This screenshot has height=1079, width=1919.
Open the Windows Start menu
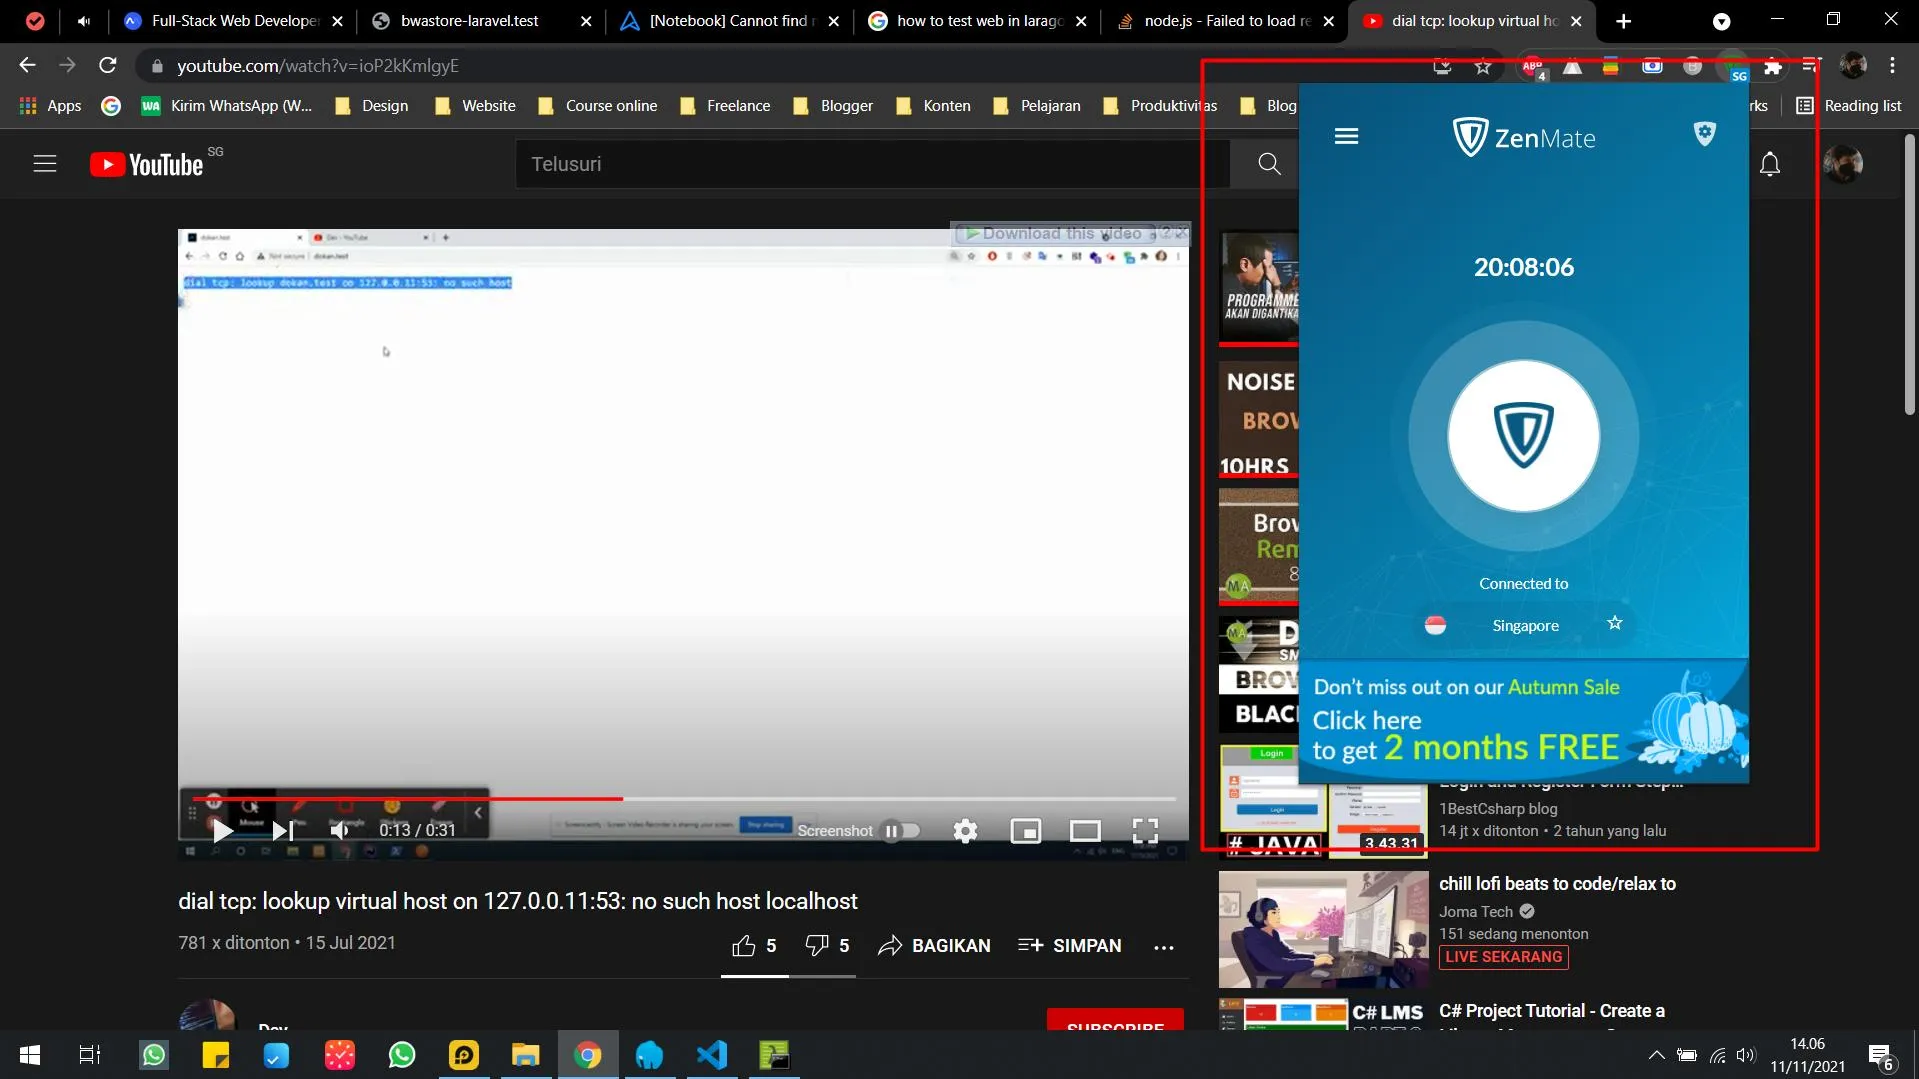click(x=30, y=1055)
